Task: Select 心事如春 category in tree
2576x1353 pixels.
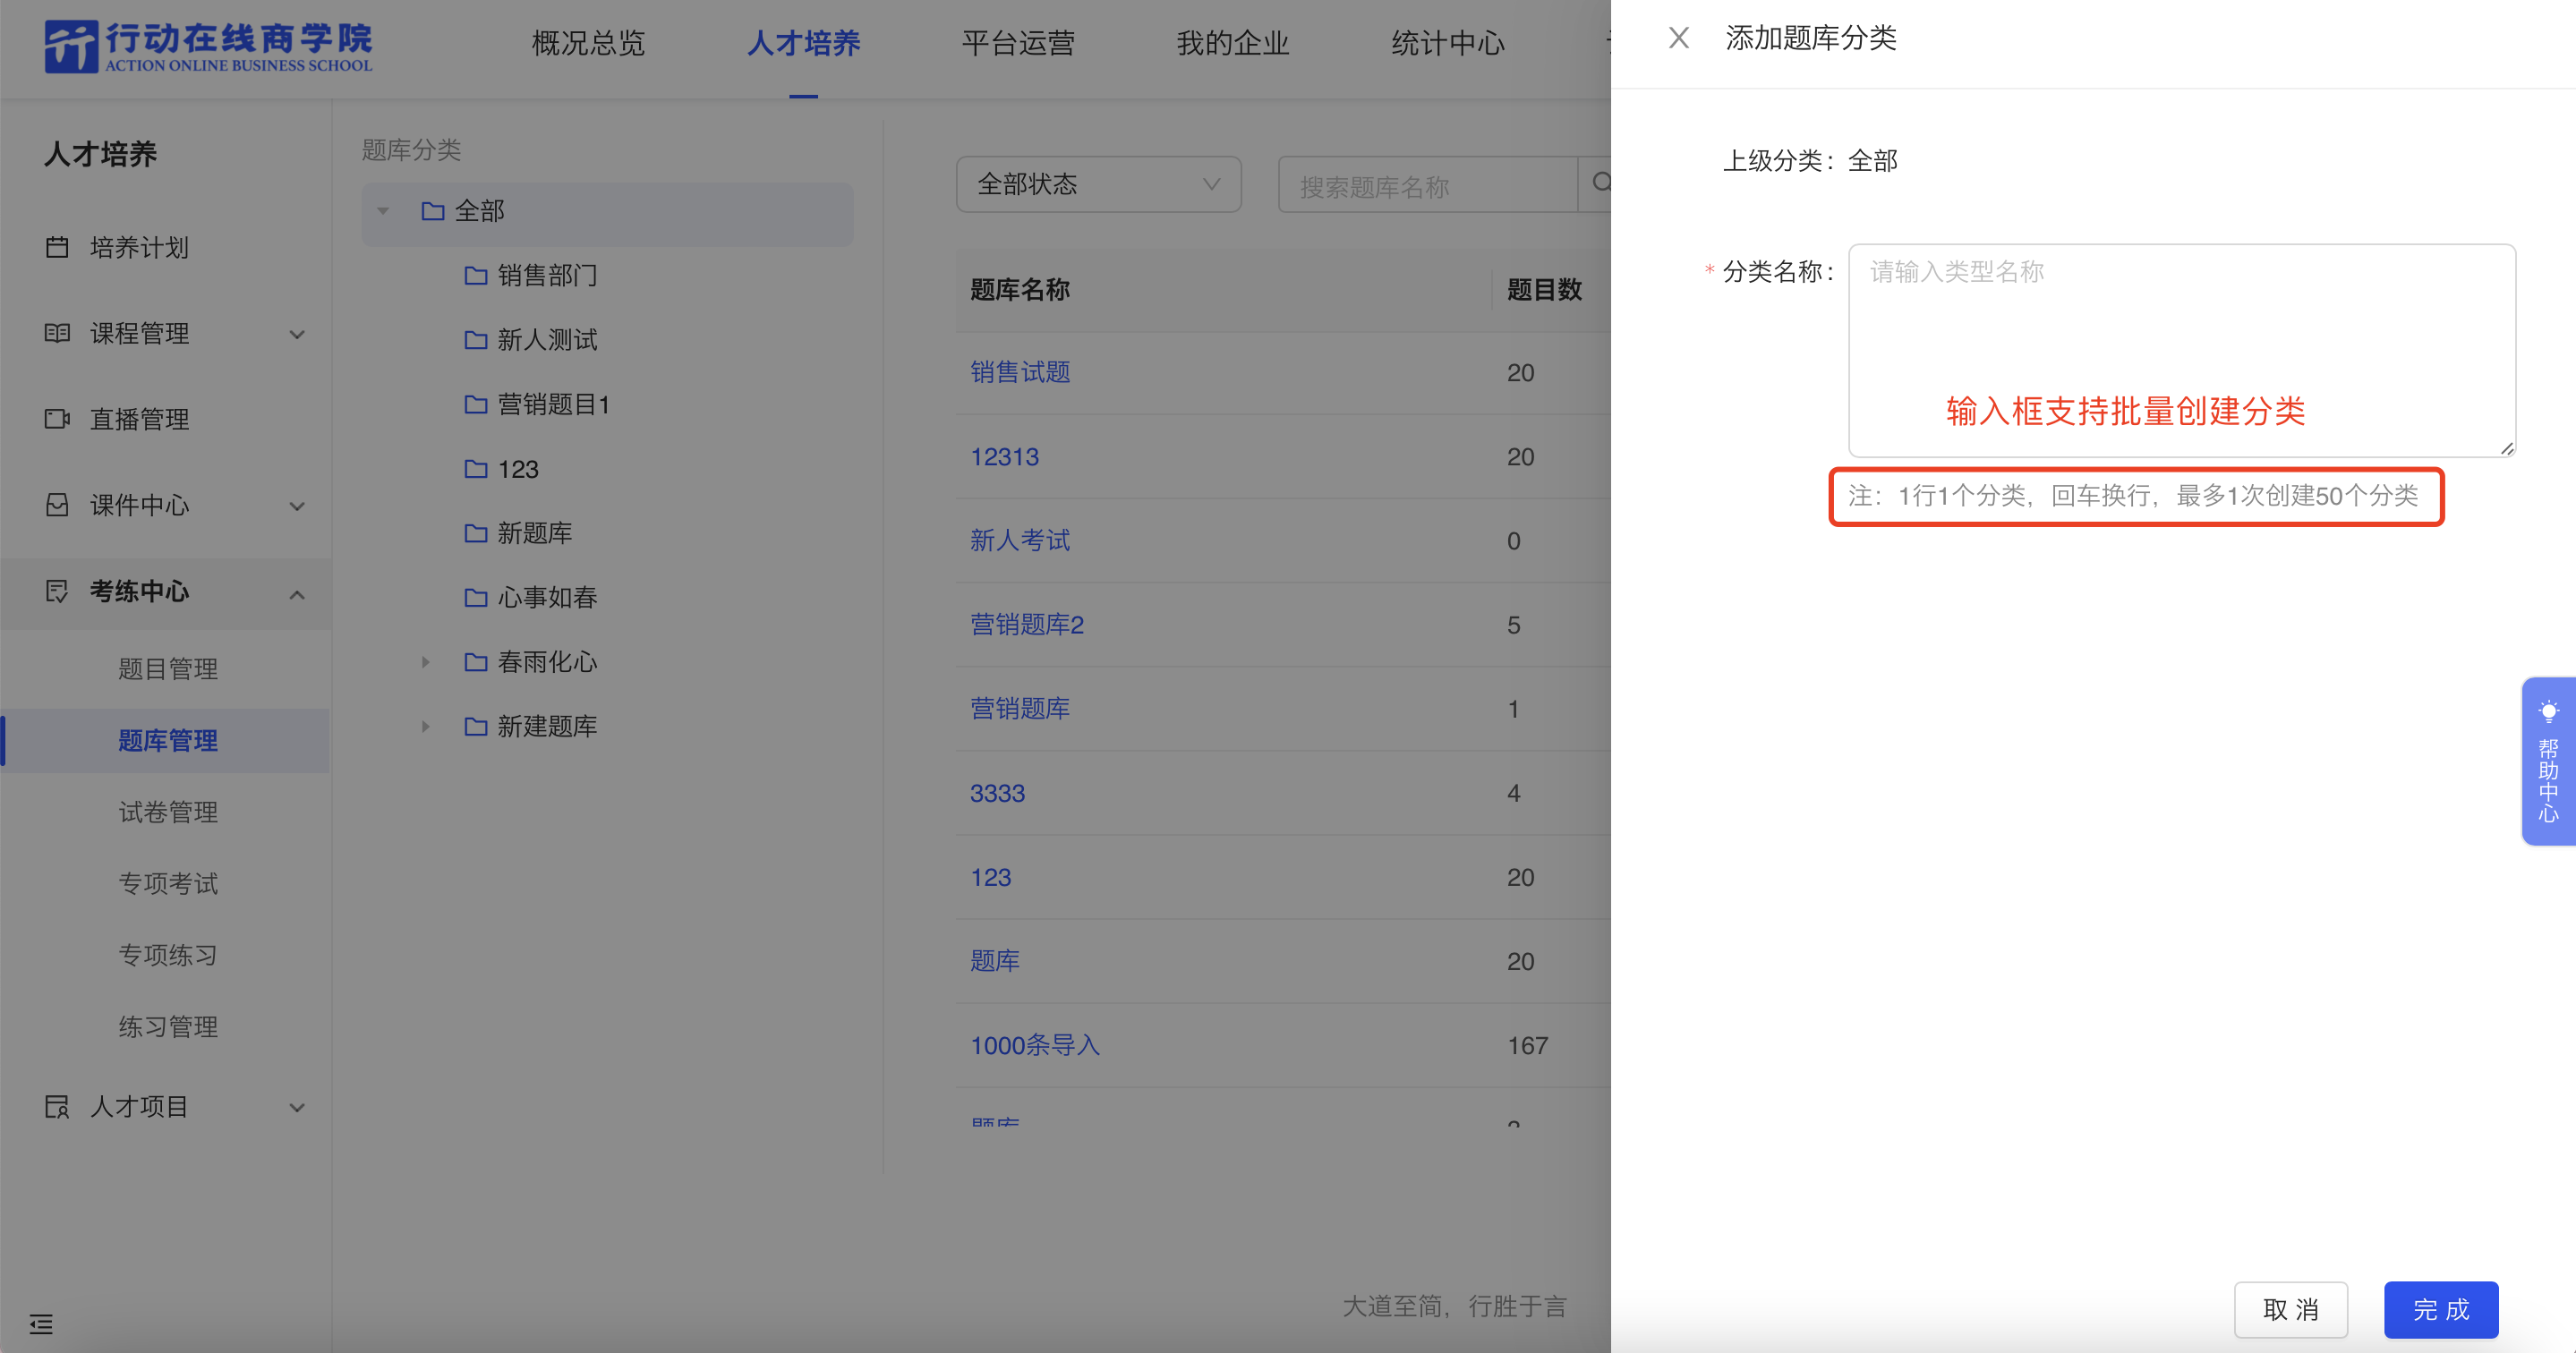Action: pos(547,597)
